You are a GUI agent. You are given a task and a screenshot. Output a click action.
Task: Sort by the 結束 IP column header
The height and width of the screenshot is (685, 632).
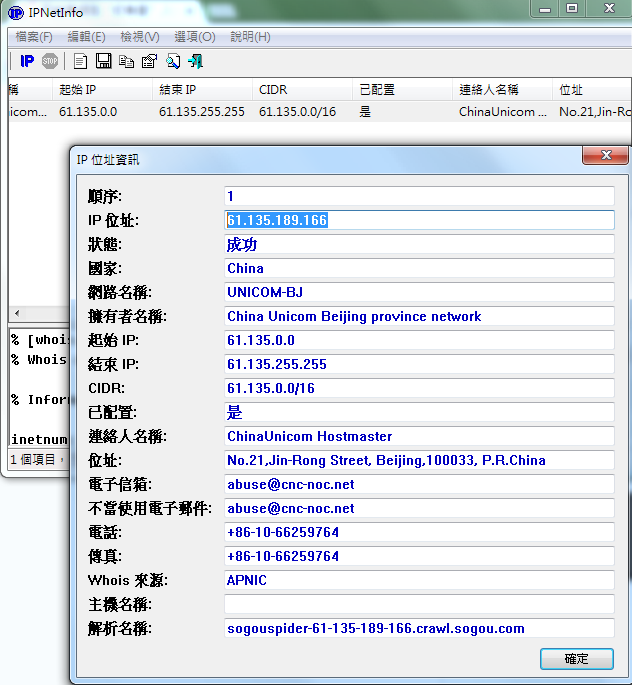(x=202, y=90)
